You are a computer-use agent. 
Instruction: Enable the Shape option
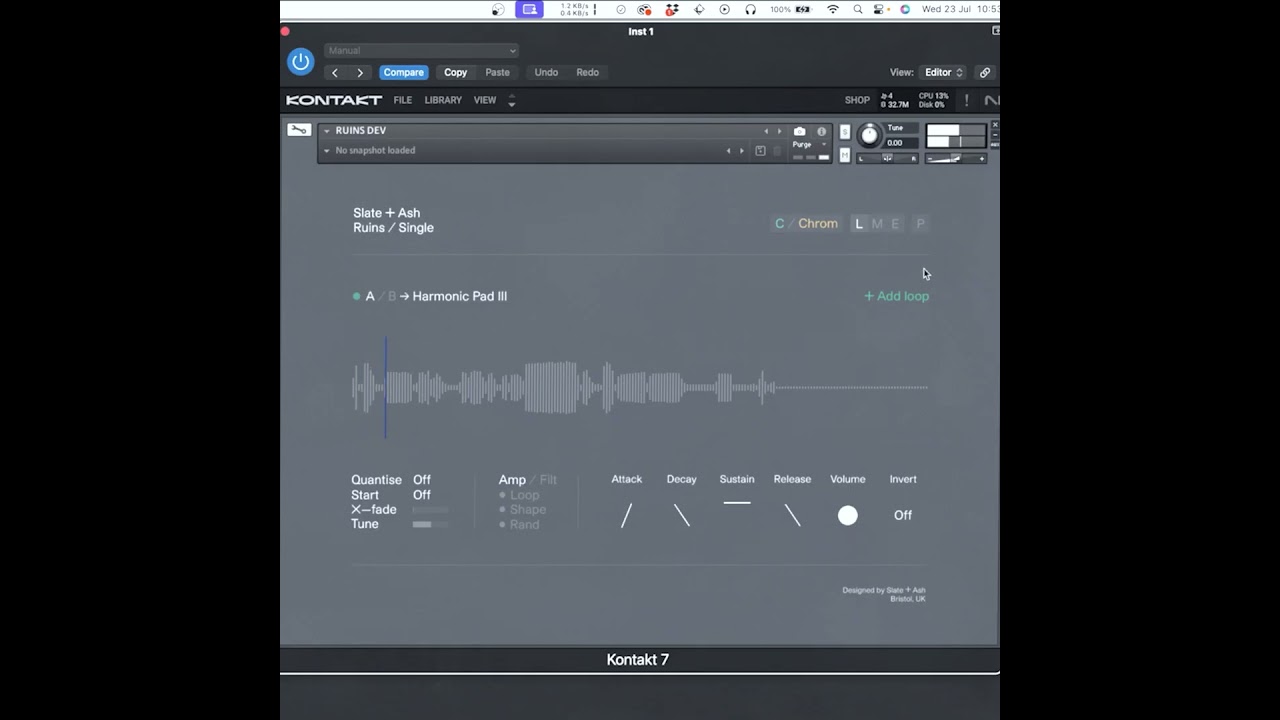click(523, 510)
